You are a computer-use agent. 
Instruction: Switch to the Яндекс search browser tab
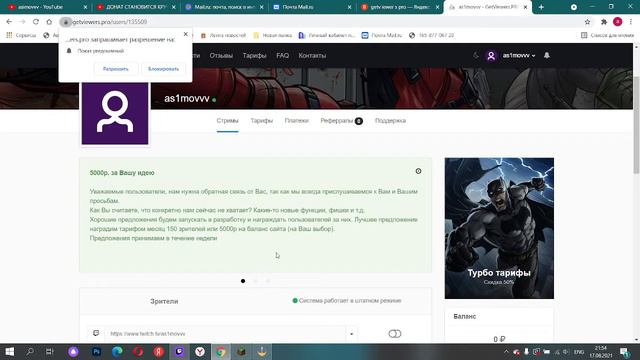[400, 7]
